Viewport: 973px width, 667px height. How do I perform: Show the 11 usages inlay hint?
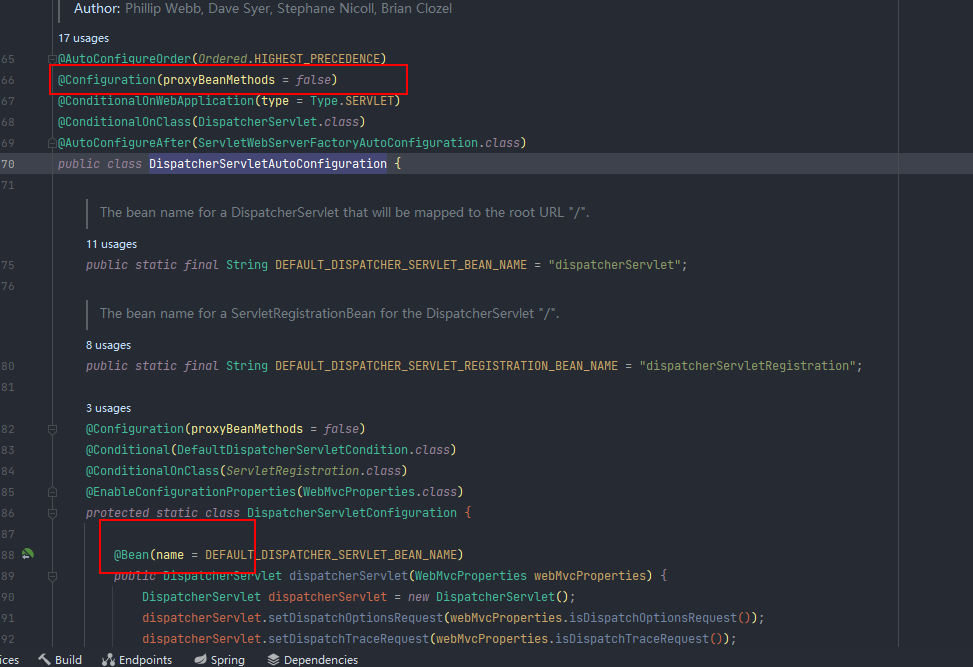[x=111, y=244]
